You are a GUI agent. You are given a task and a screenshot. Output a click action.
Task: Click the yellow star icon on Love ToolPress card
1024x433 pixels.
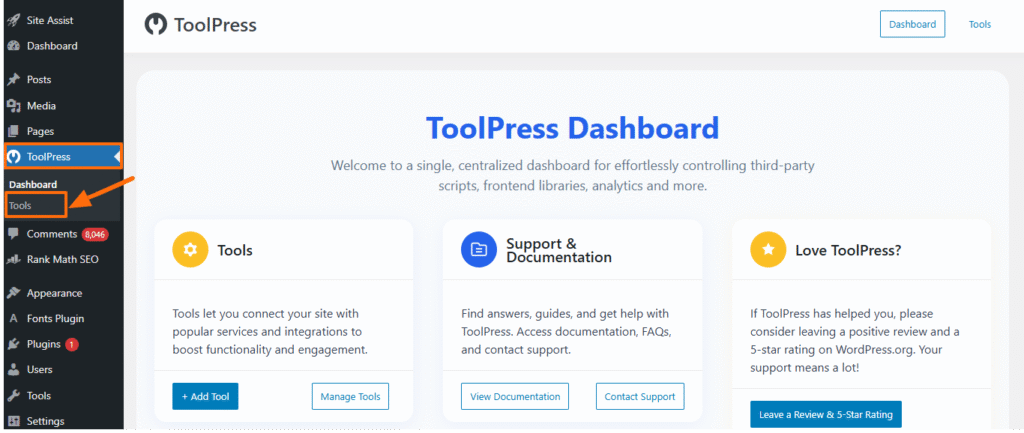768,250
